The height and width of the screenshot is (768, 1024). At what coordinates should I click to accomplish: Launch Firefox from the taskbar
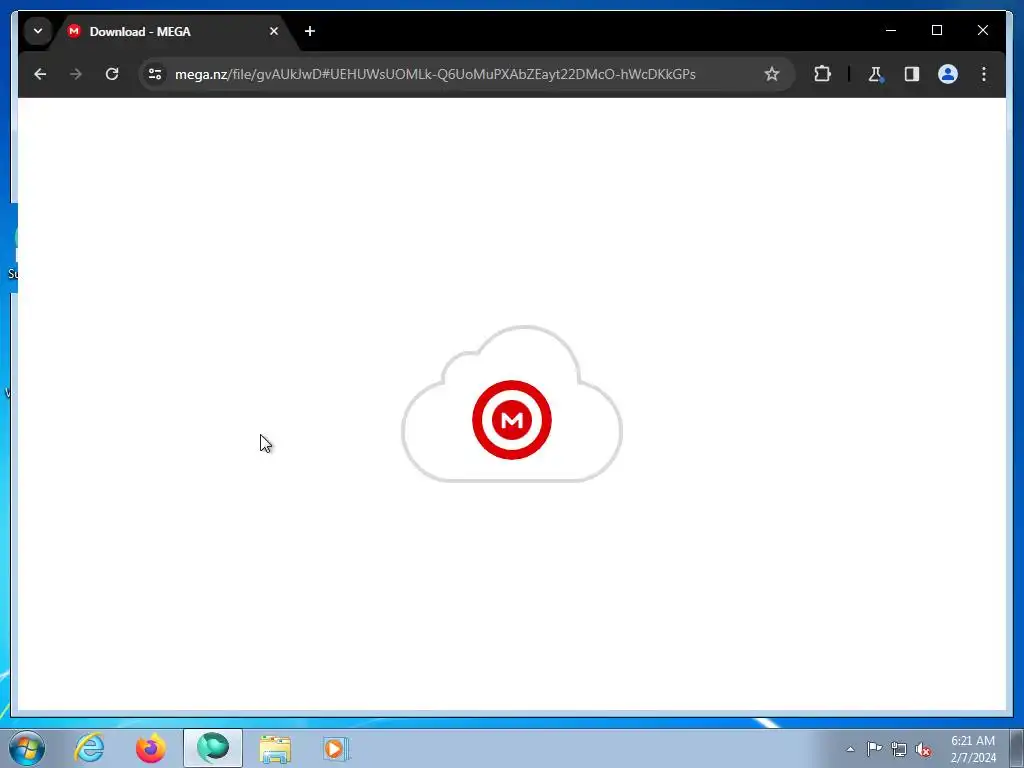point(151,748)
